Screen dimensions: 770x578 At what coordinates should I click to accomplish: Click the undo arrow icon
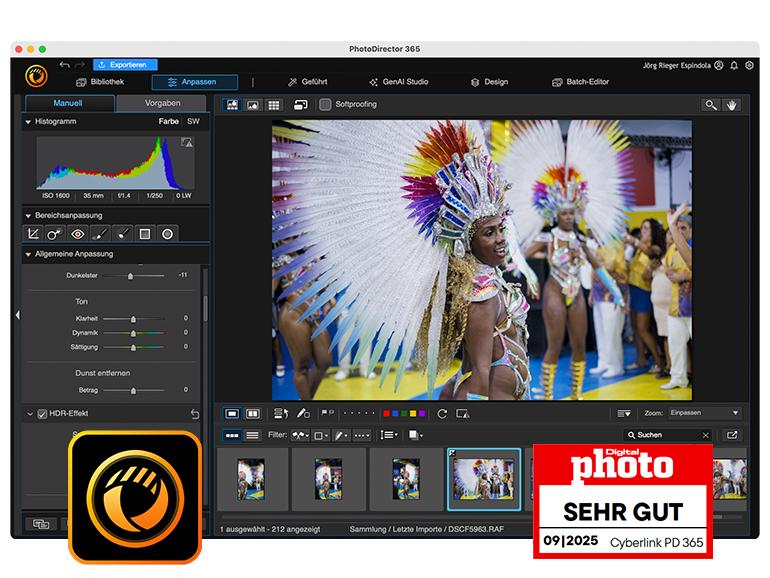(x=64, y=65)
